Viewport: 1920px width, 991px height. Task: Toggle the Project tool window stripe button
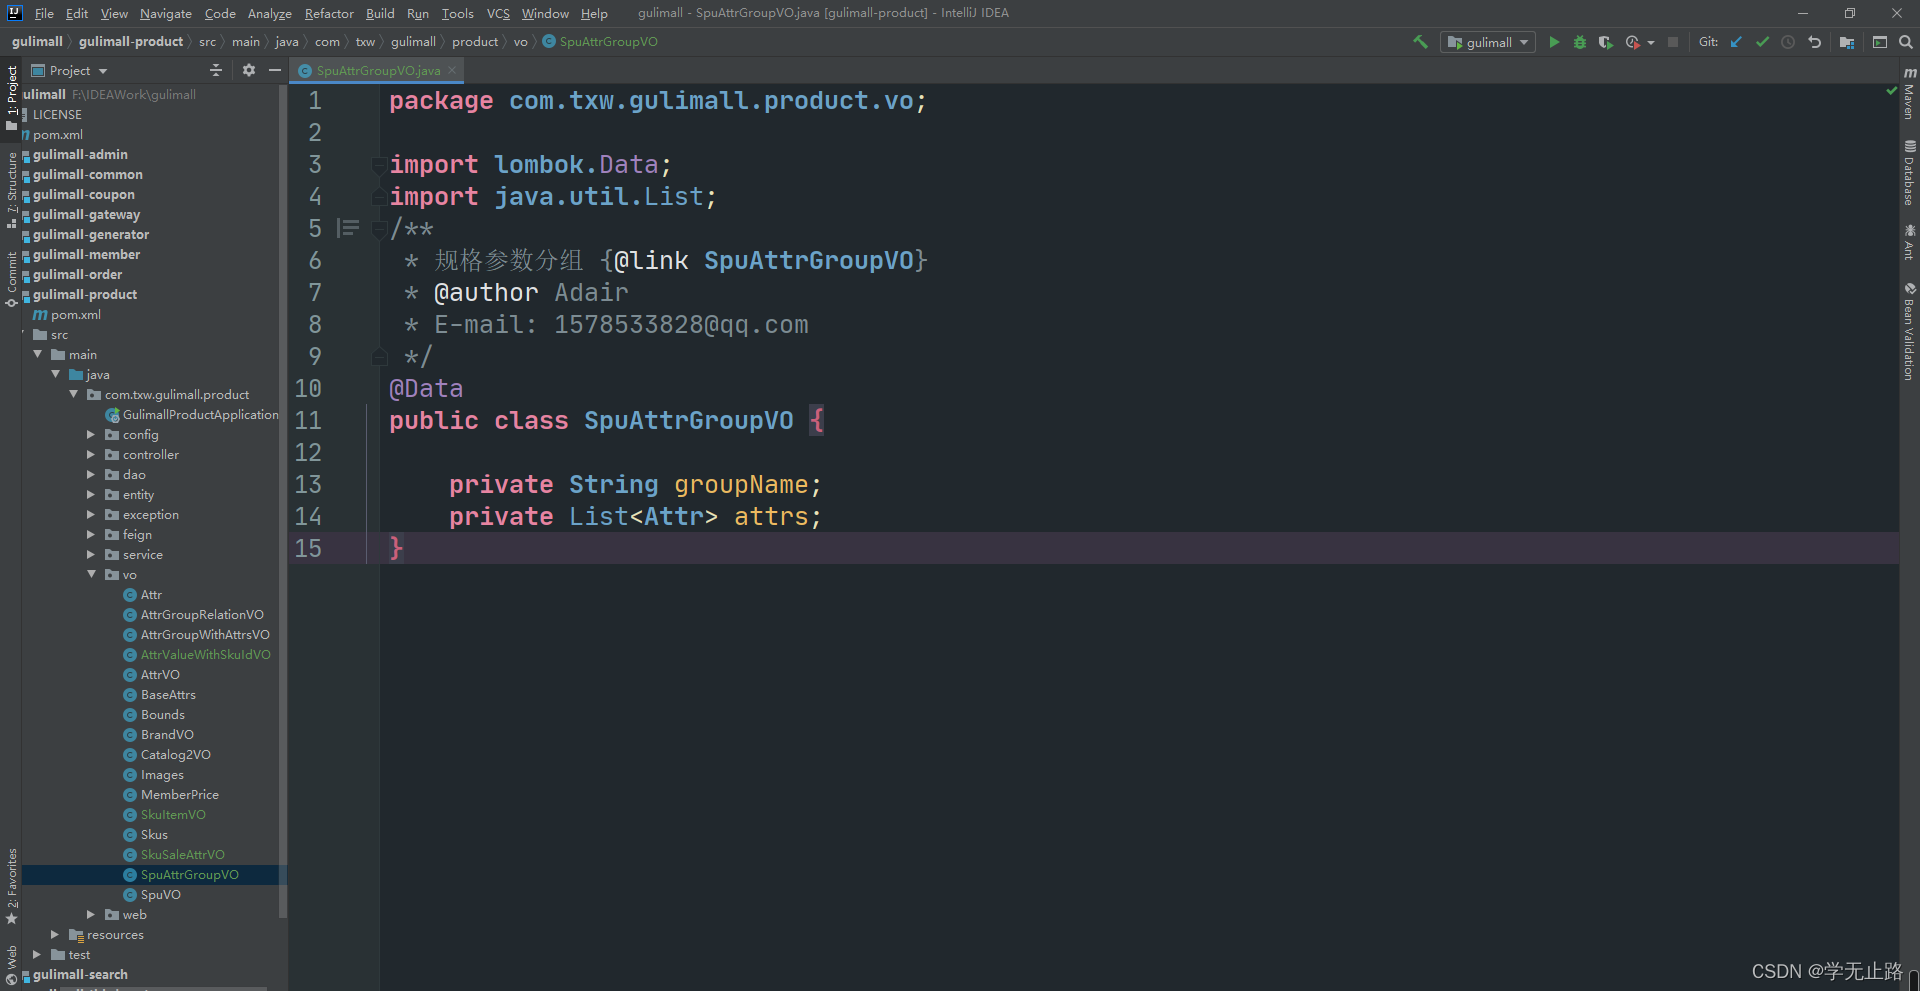point(12,97)
